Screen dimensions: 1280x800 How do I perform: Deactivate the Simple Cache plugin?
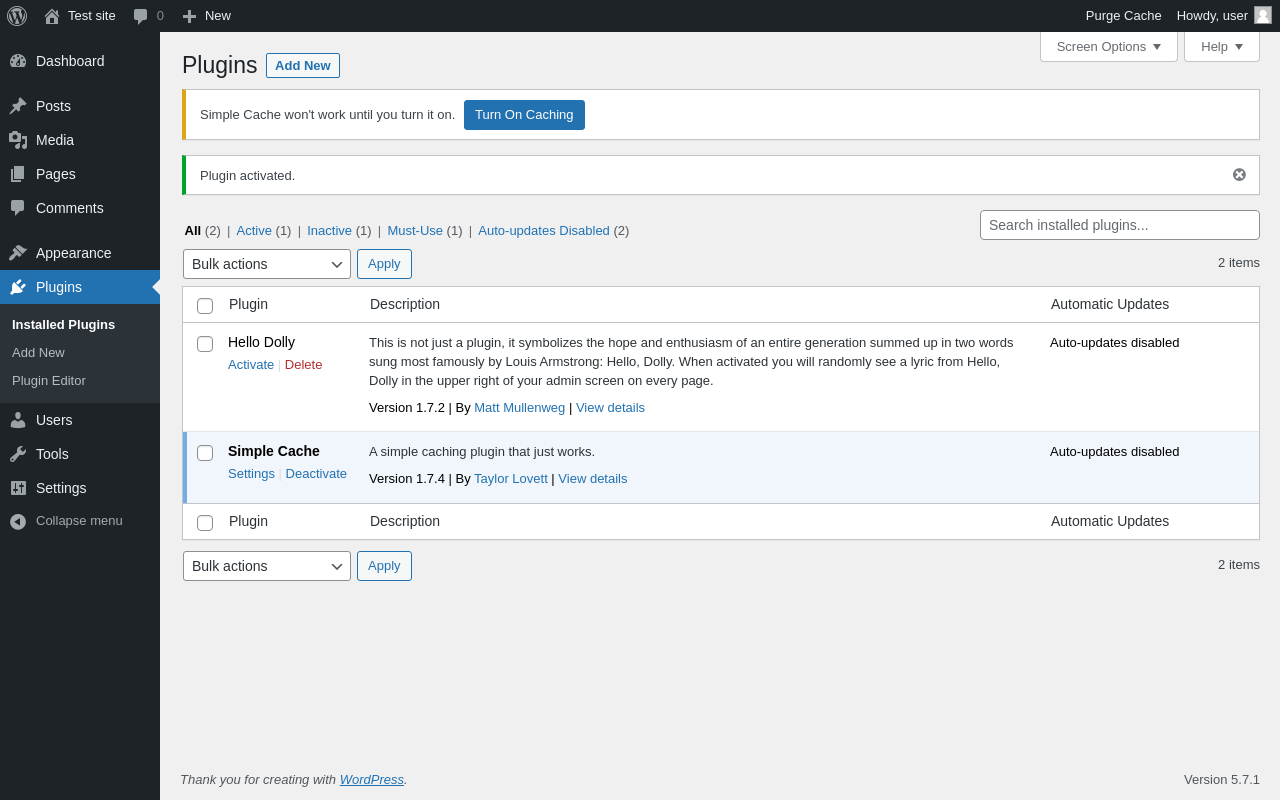tap(316, 474)
